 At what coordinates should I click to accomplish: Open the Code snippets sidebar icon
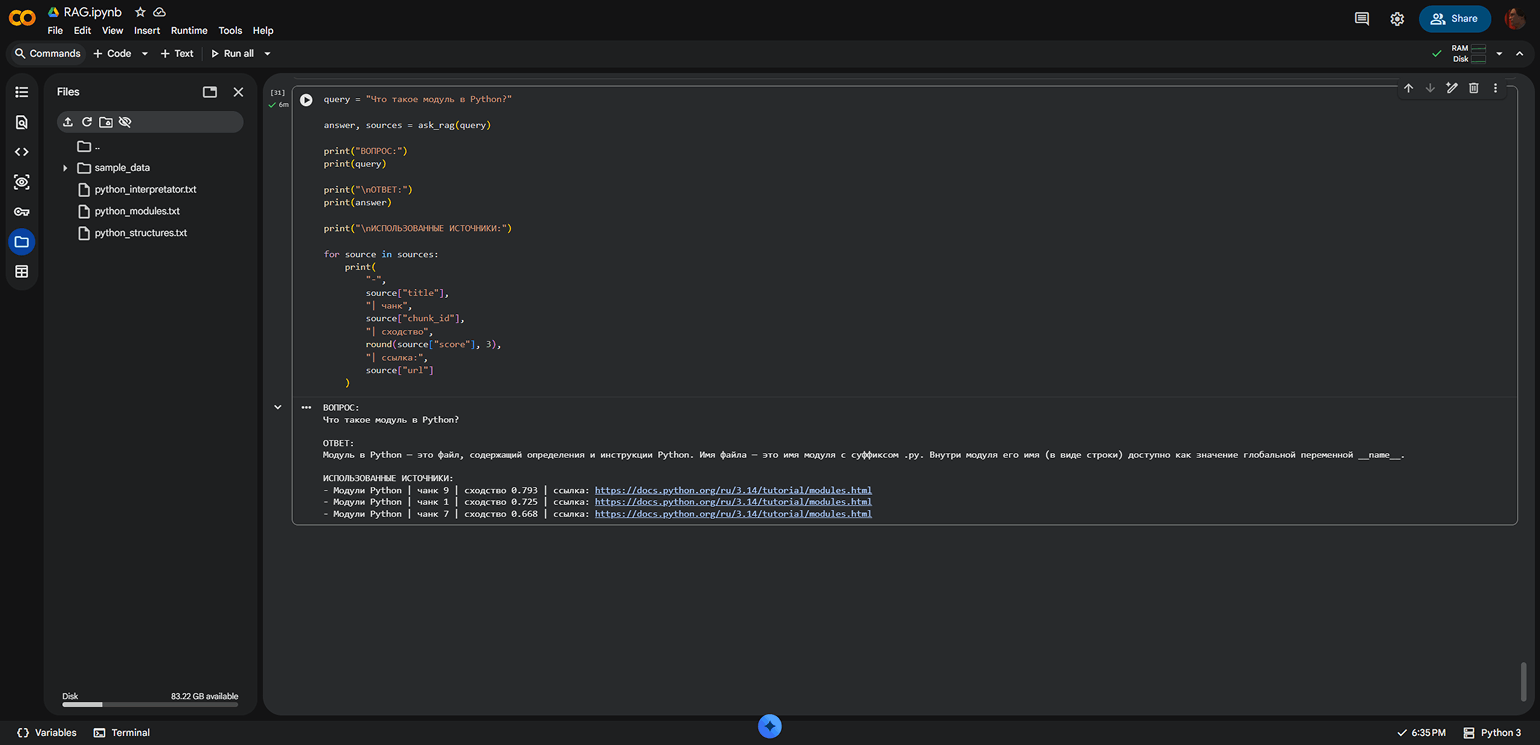[22, 152]
